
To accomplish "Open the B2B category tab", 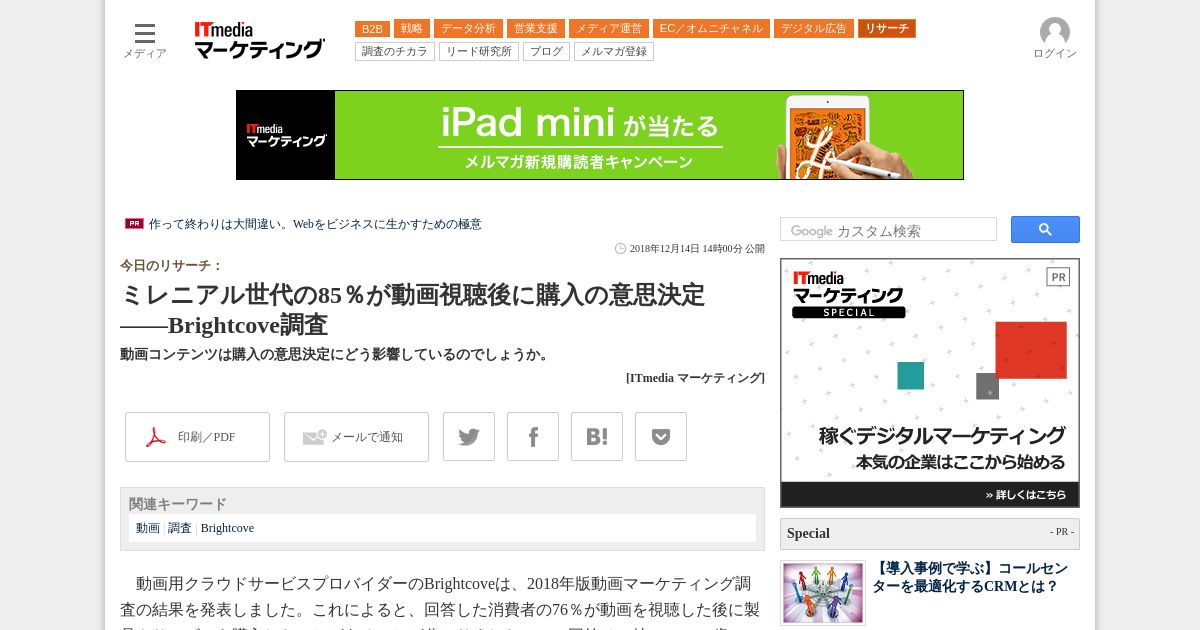I will pos(372,29).
